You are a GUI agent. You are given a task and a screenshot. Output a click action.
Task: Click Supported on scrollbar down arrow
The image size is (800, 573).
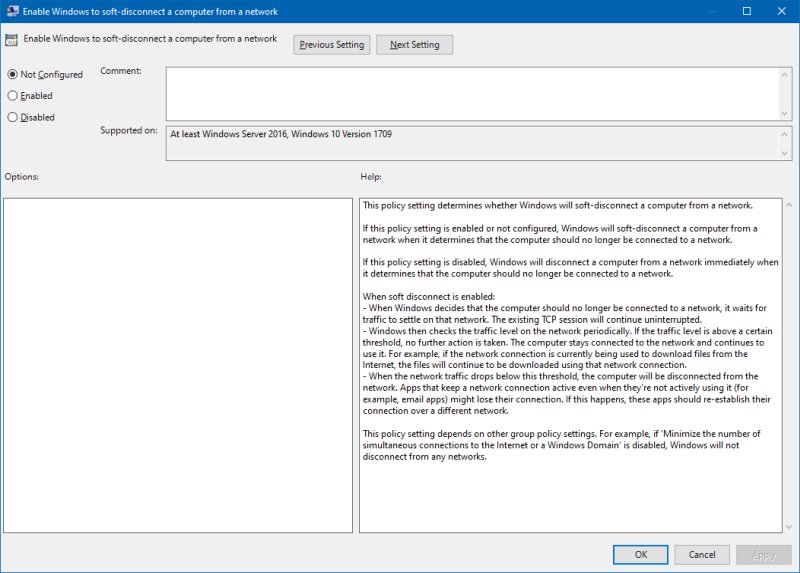785,152
